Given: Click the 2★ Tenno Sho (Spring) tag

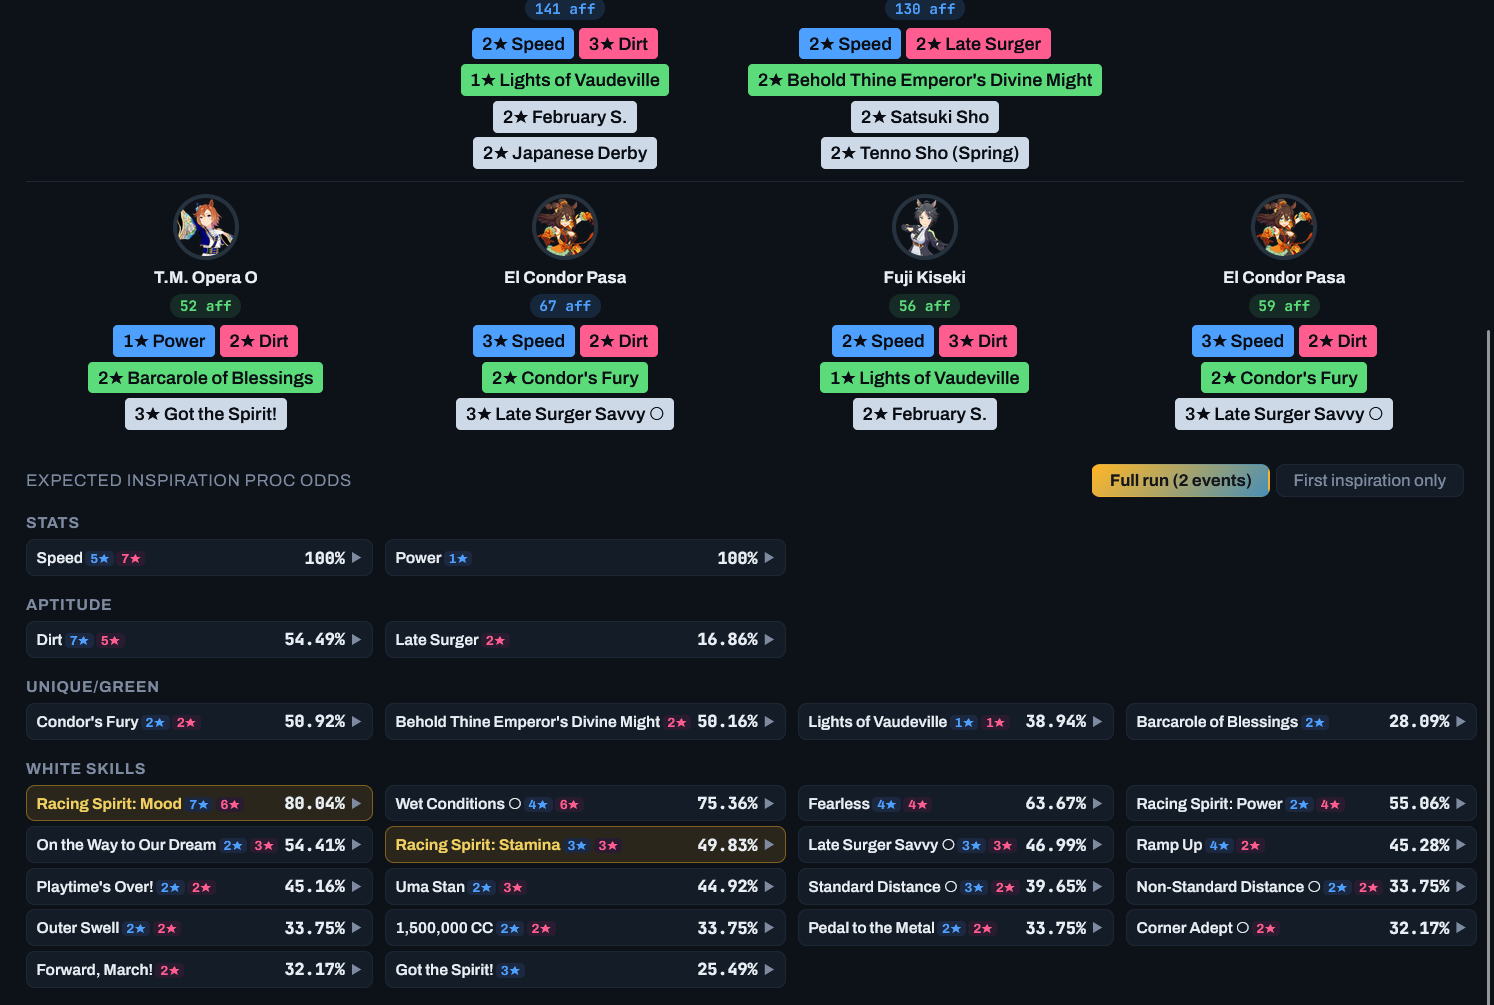Looking at the screenshot, I should click(x=925, y=153).
